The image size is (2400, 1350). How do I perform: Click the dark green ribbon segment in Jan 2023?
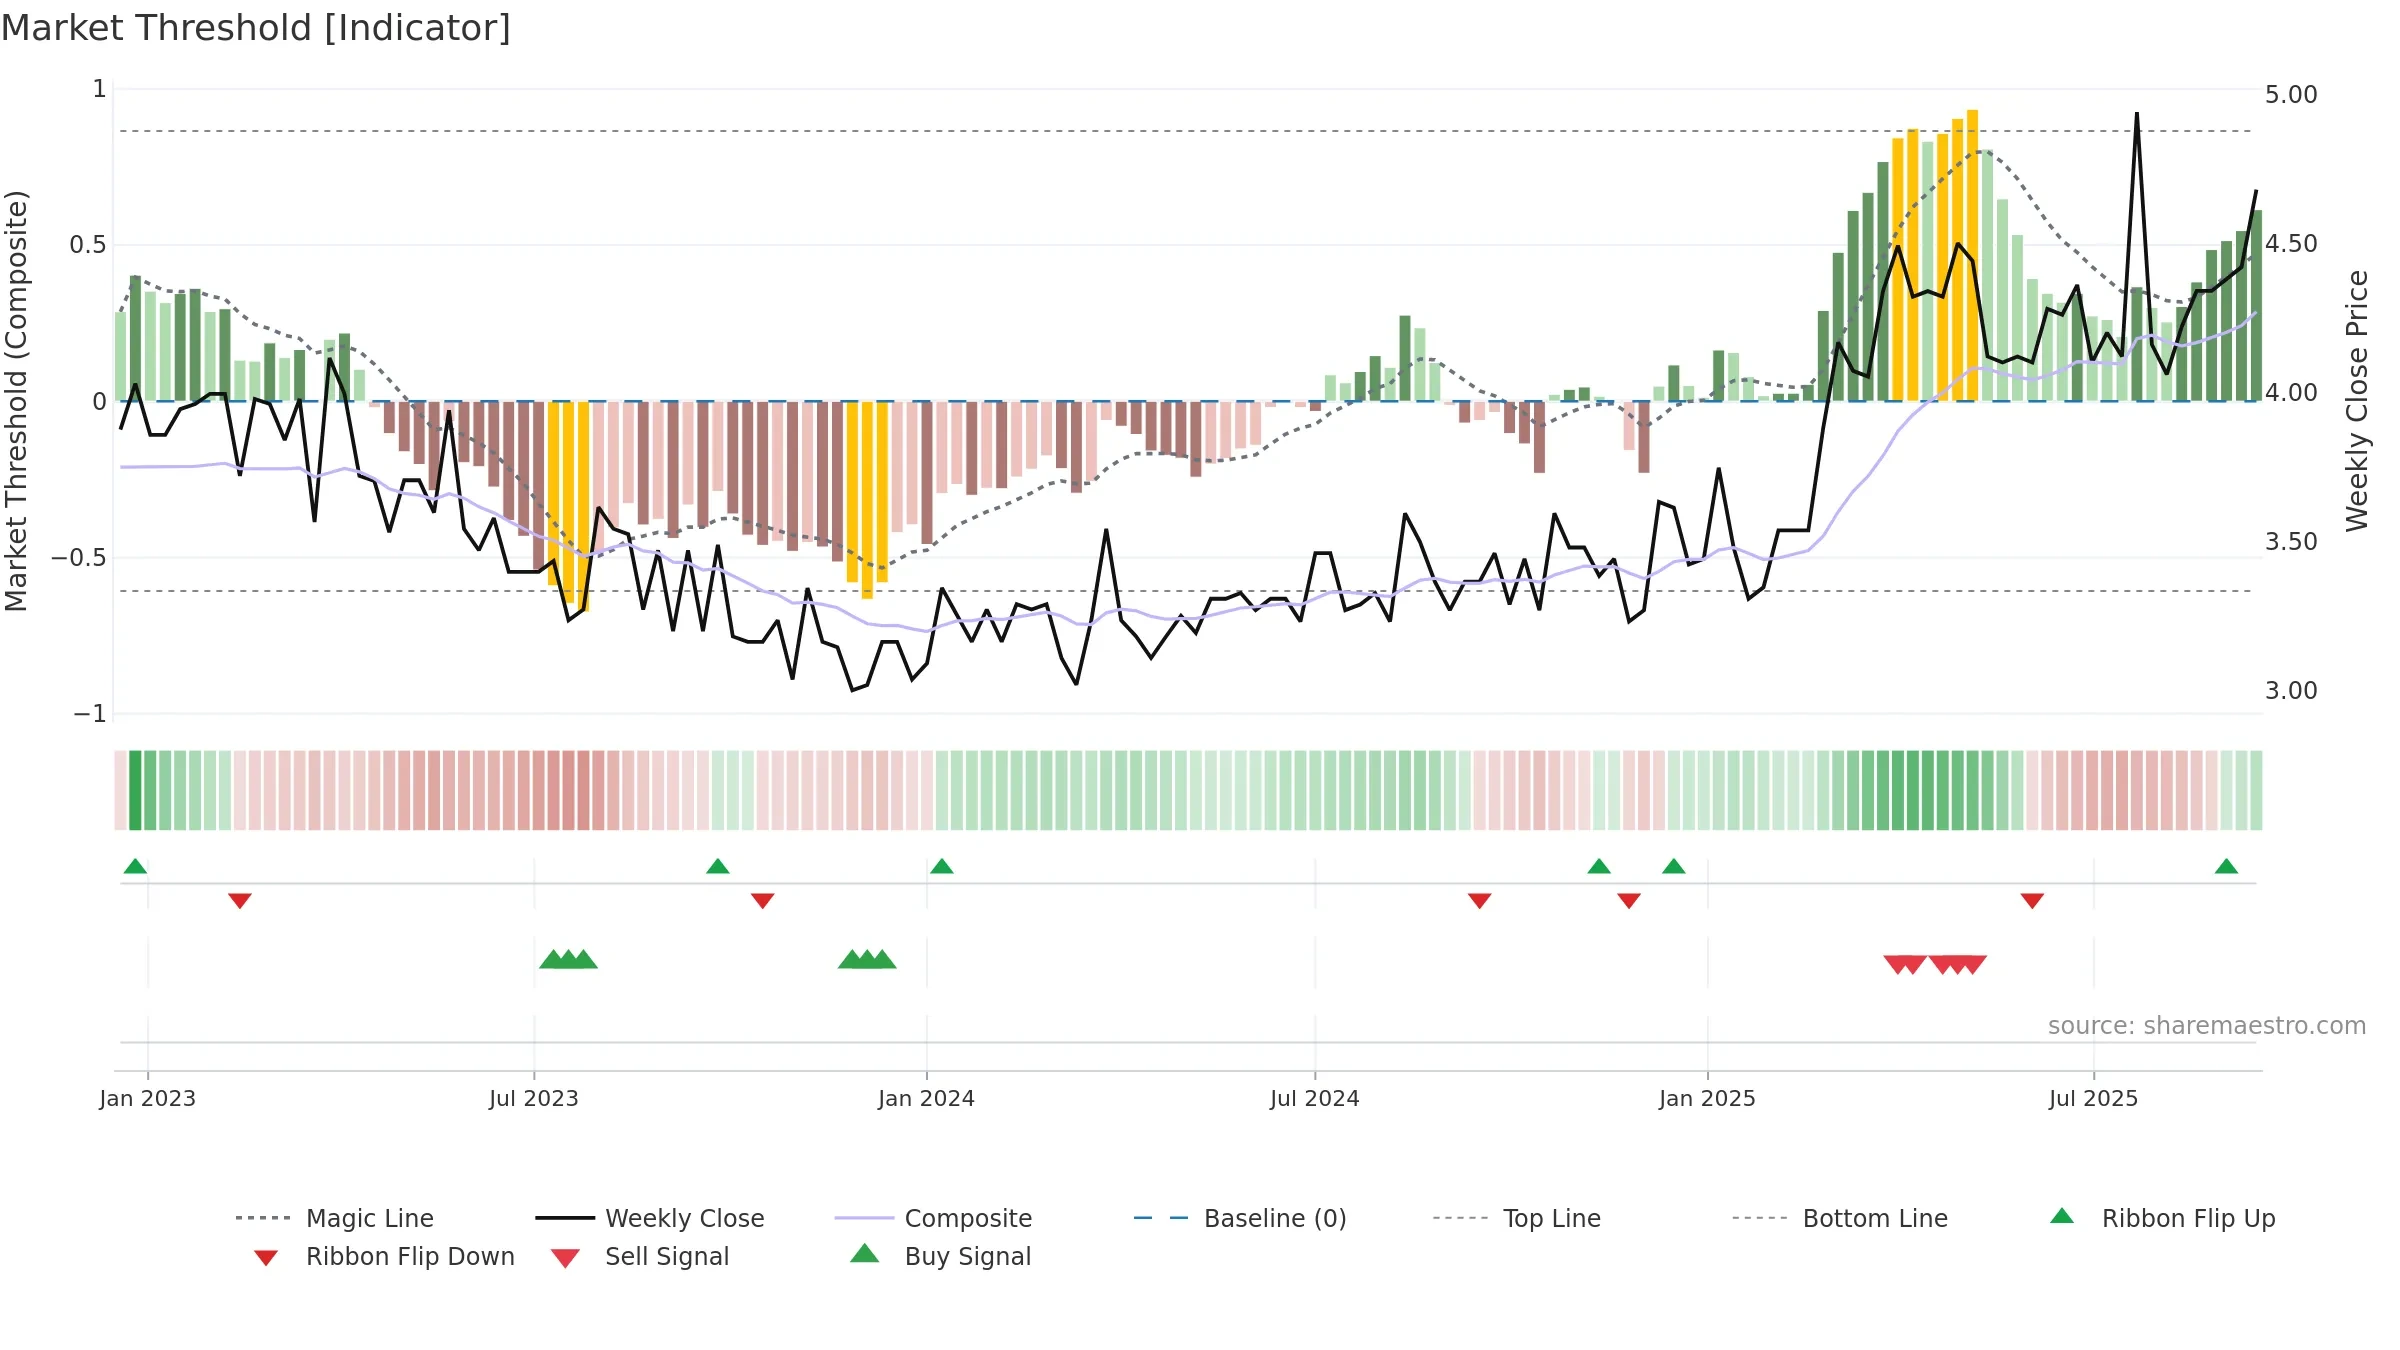pos(135,790)
